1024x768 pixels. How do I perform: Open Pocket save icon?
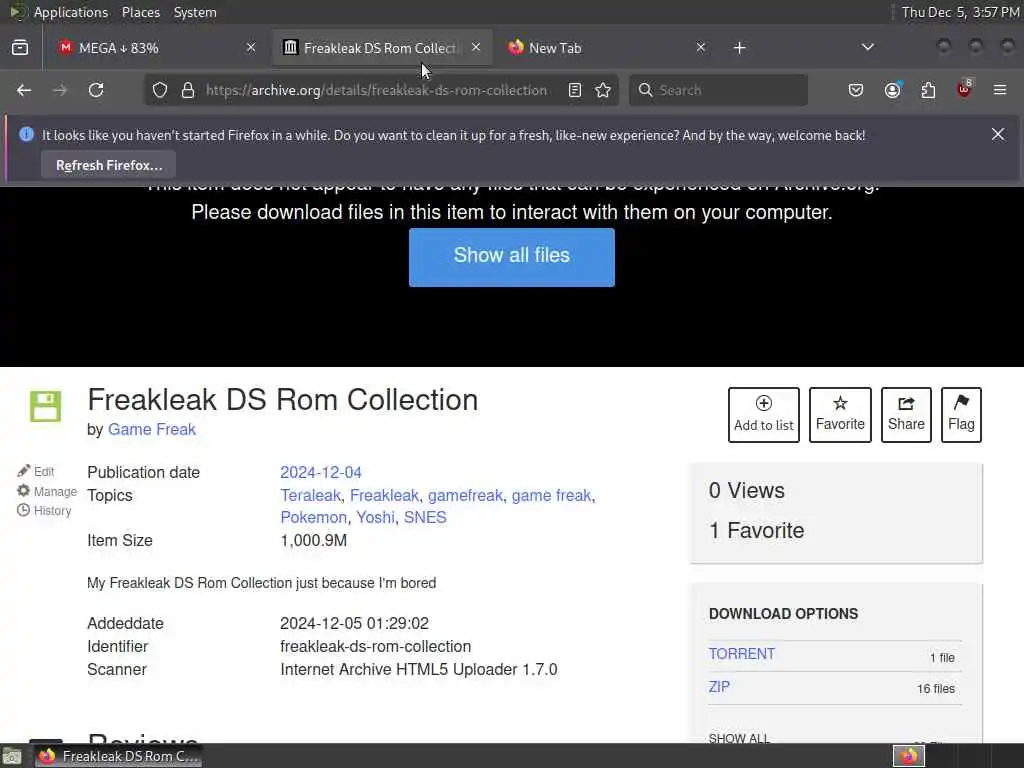856,90
